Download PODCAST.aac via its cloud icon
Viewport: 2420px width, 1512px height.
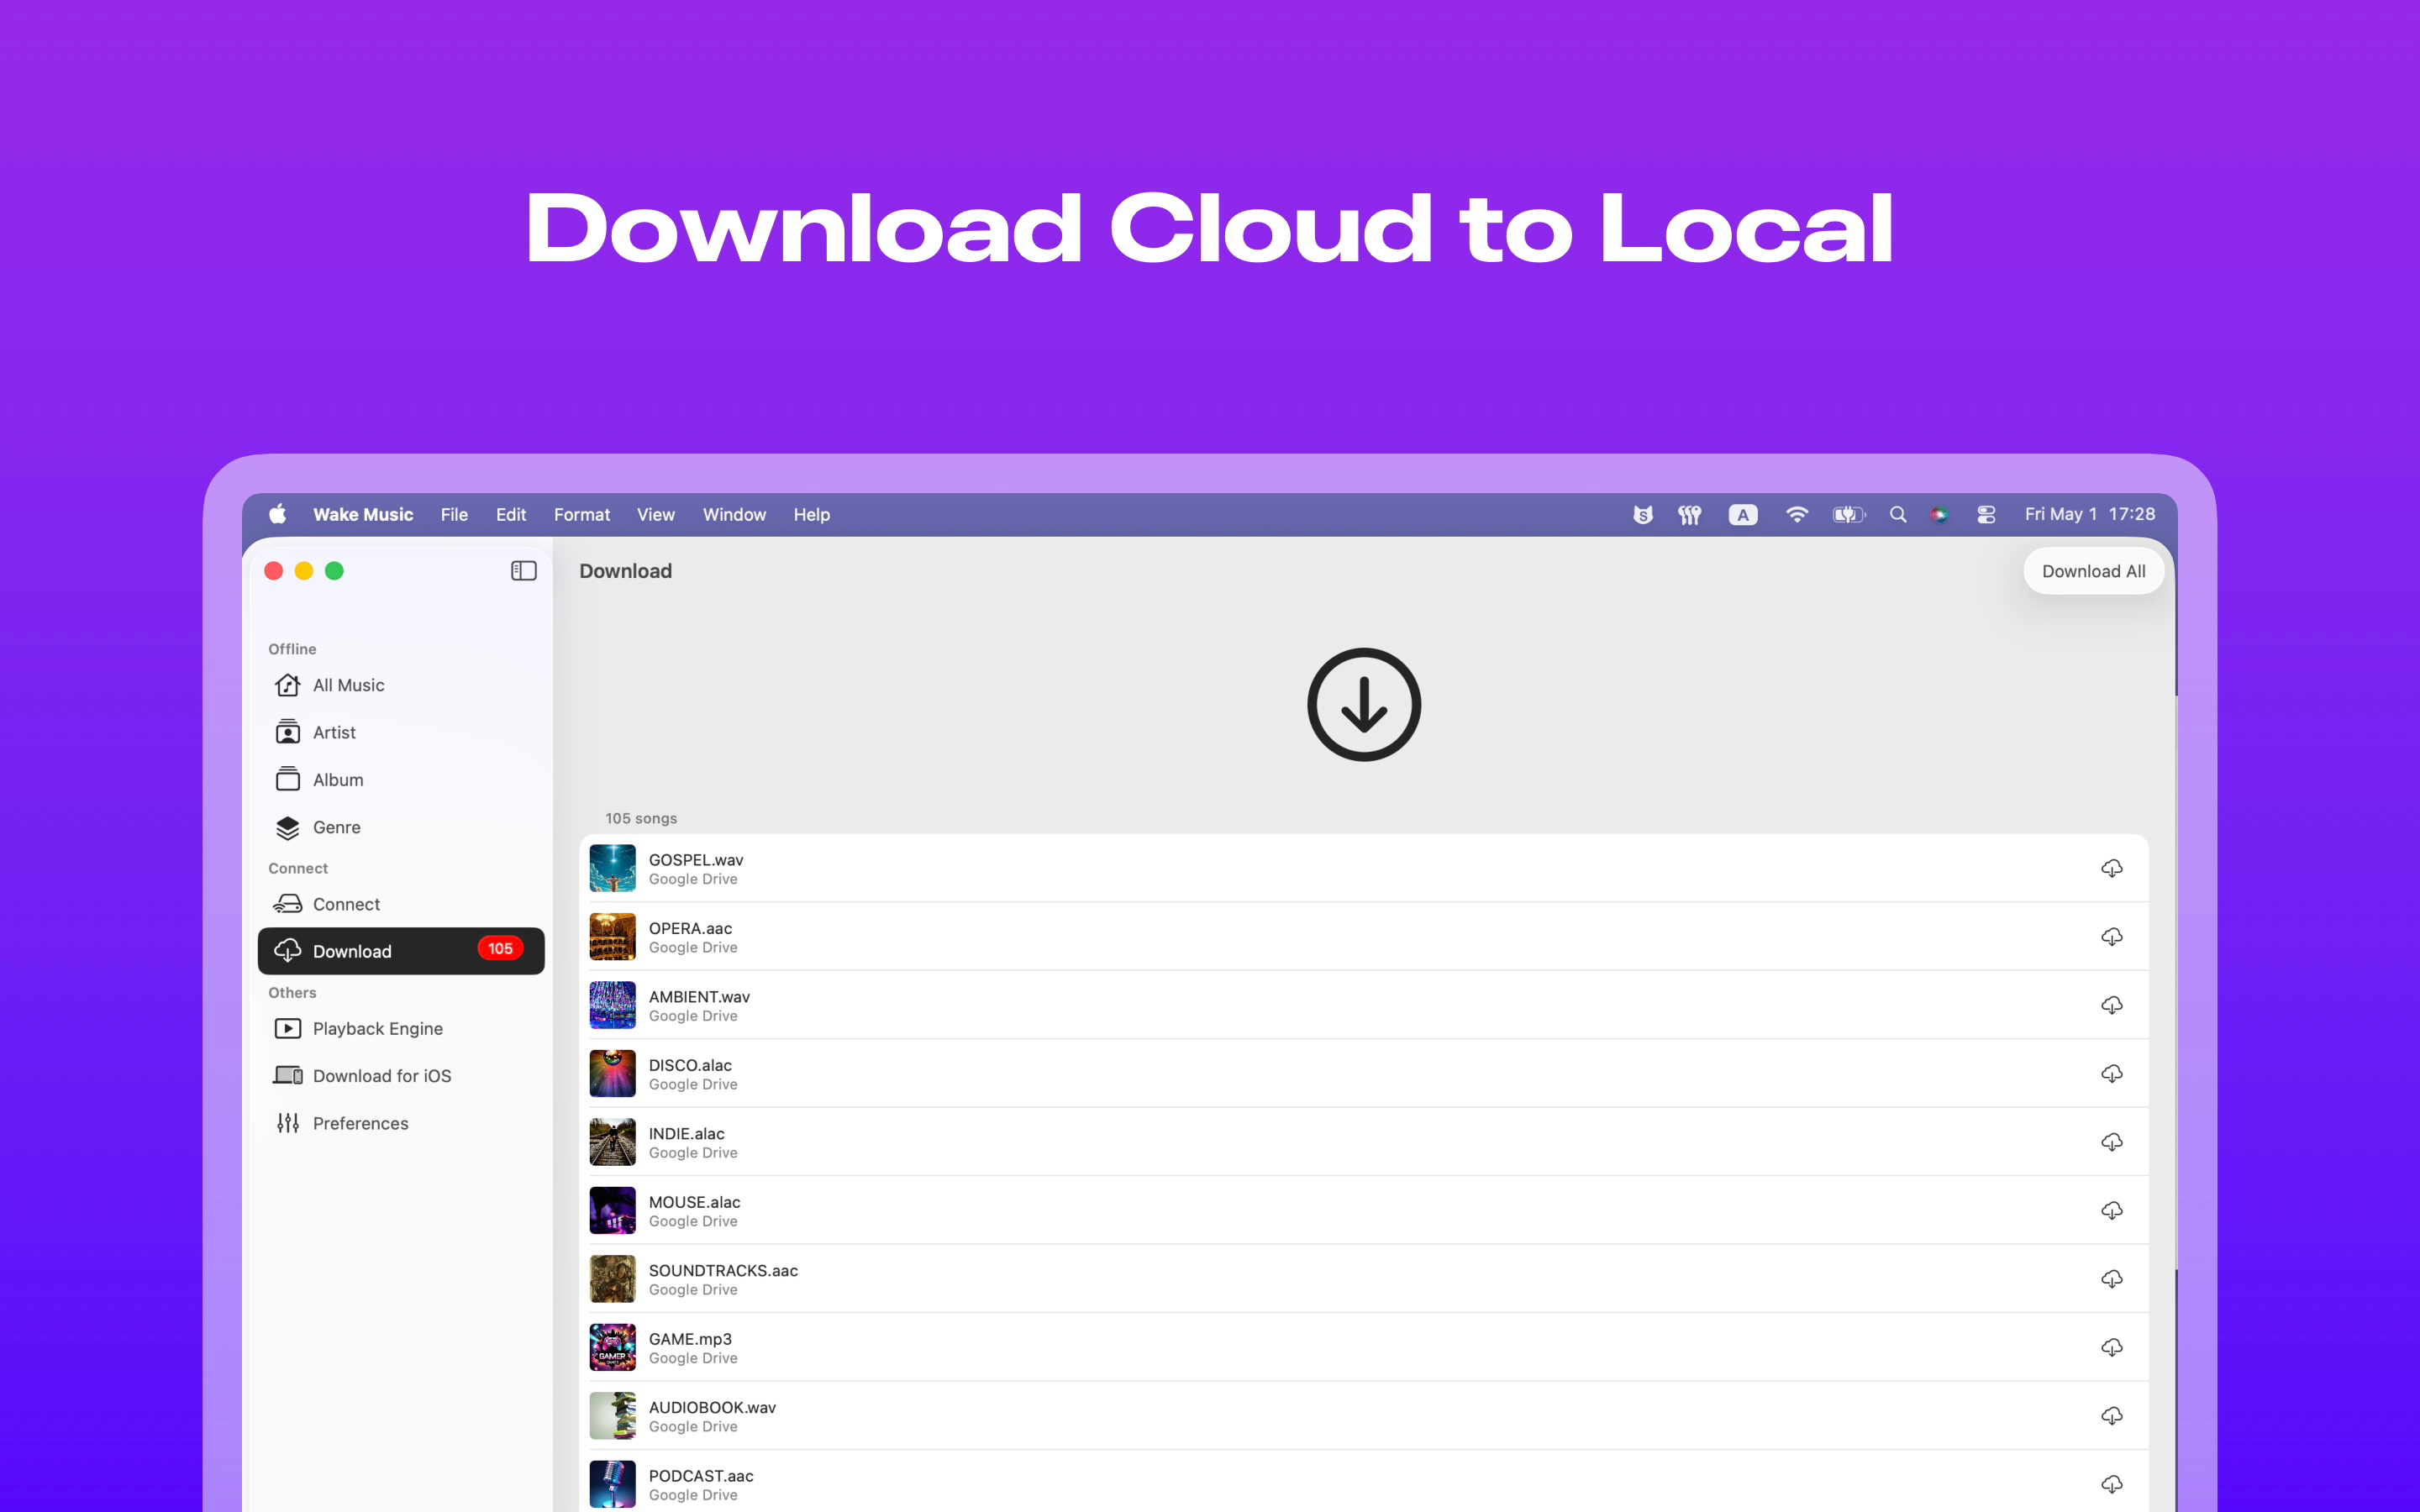click(2111, 1485)
